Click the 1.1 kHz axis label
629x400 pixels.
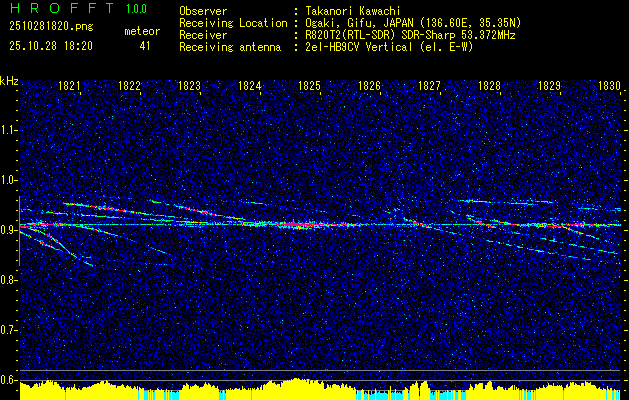tap(8, 130)
